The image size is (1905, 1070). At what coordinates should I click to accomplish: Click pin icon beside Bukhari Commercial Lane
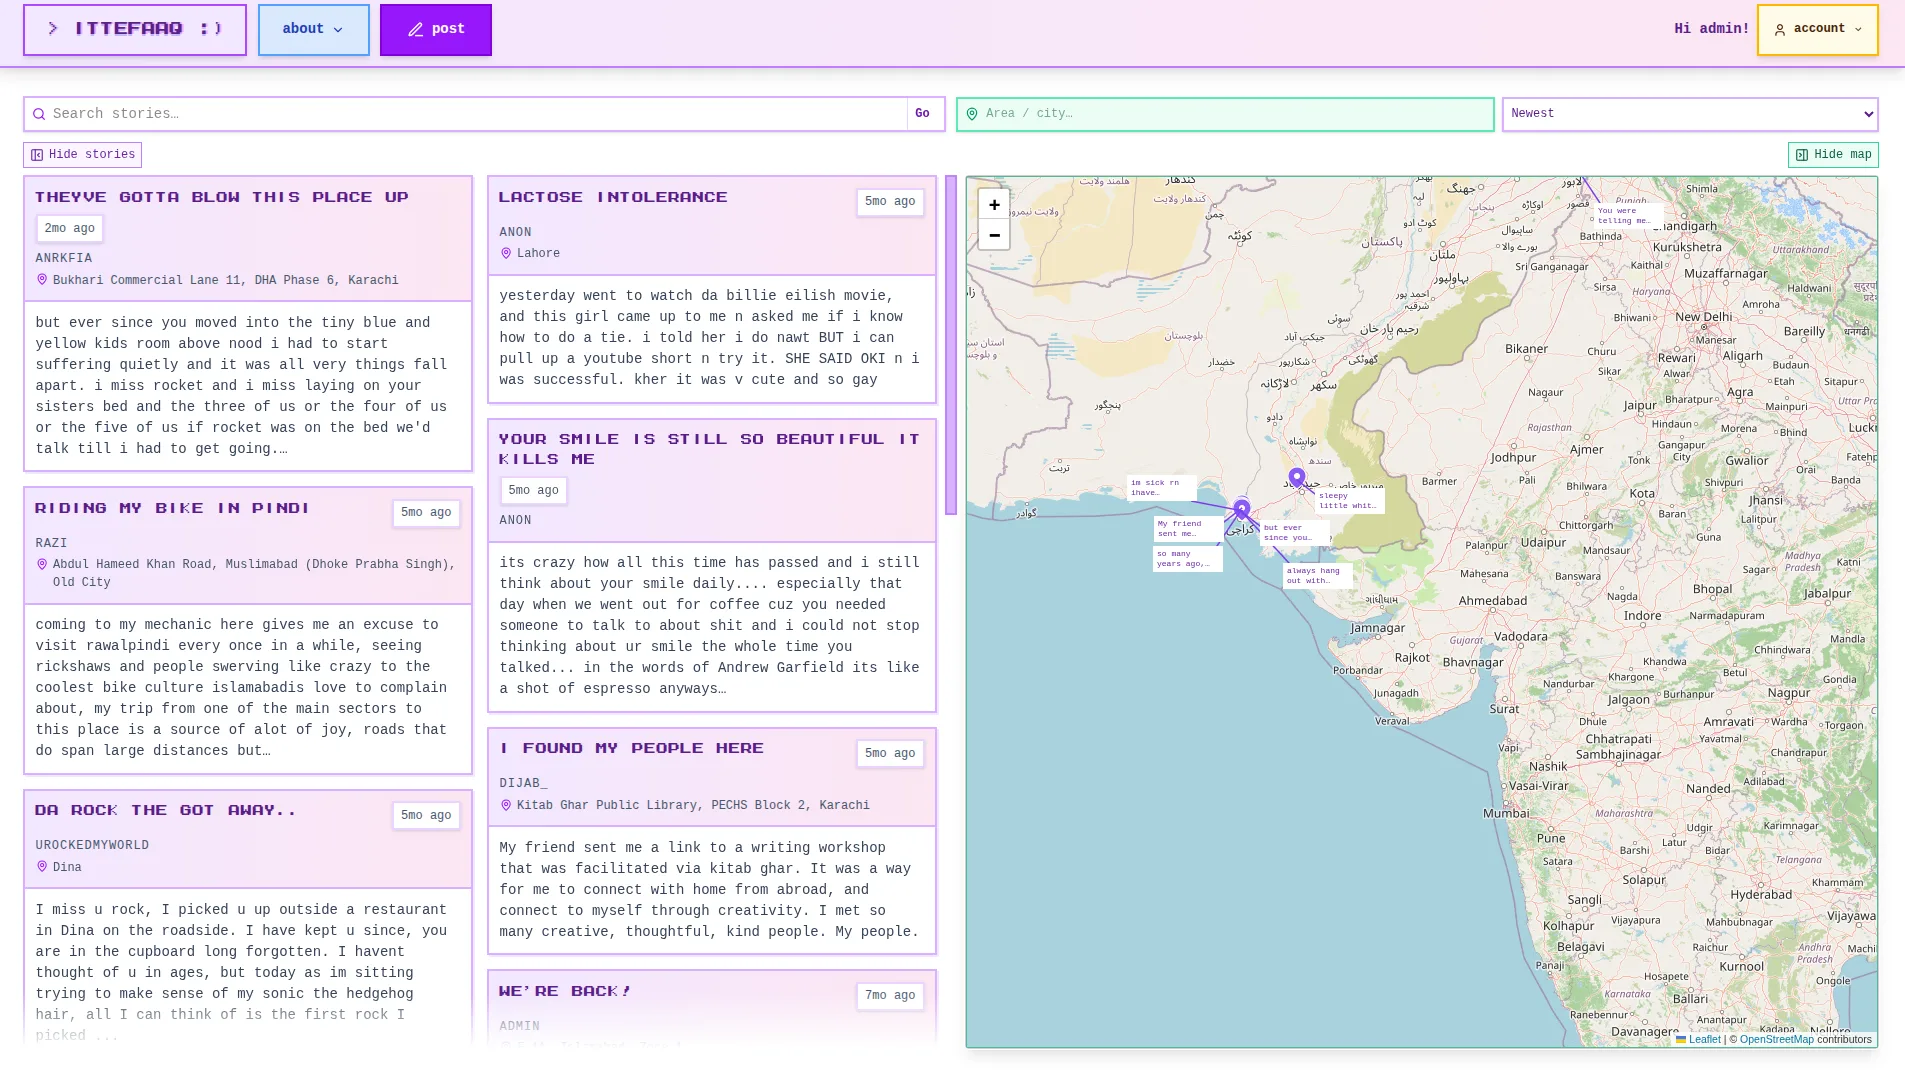(42, 280)
